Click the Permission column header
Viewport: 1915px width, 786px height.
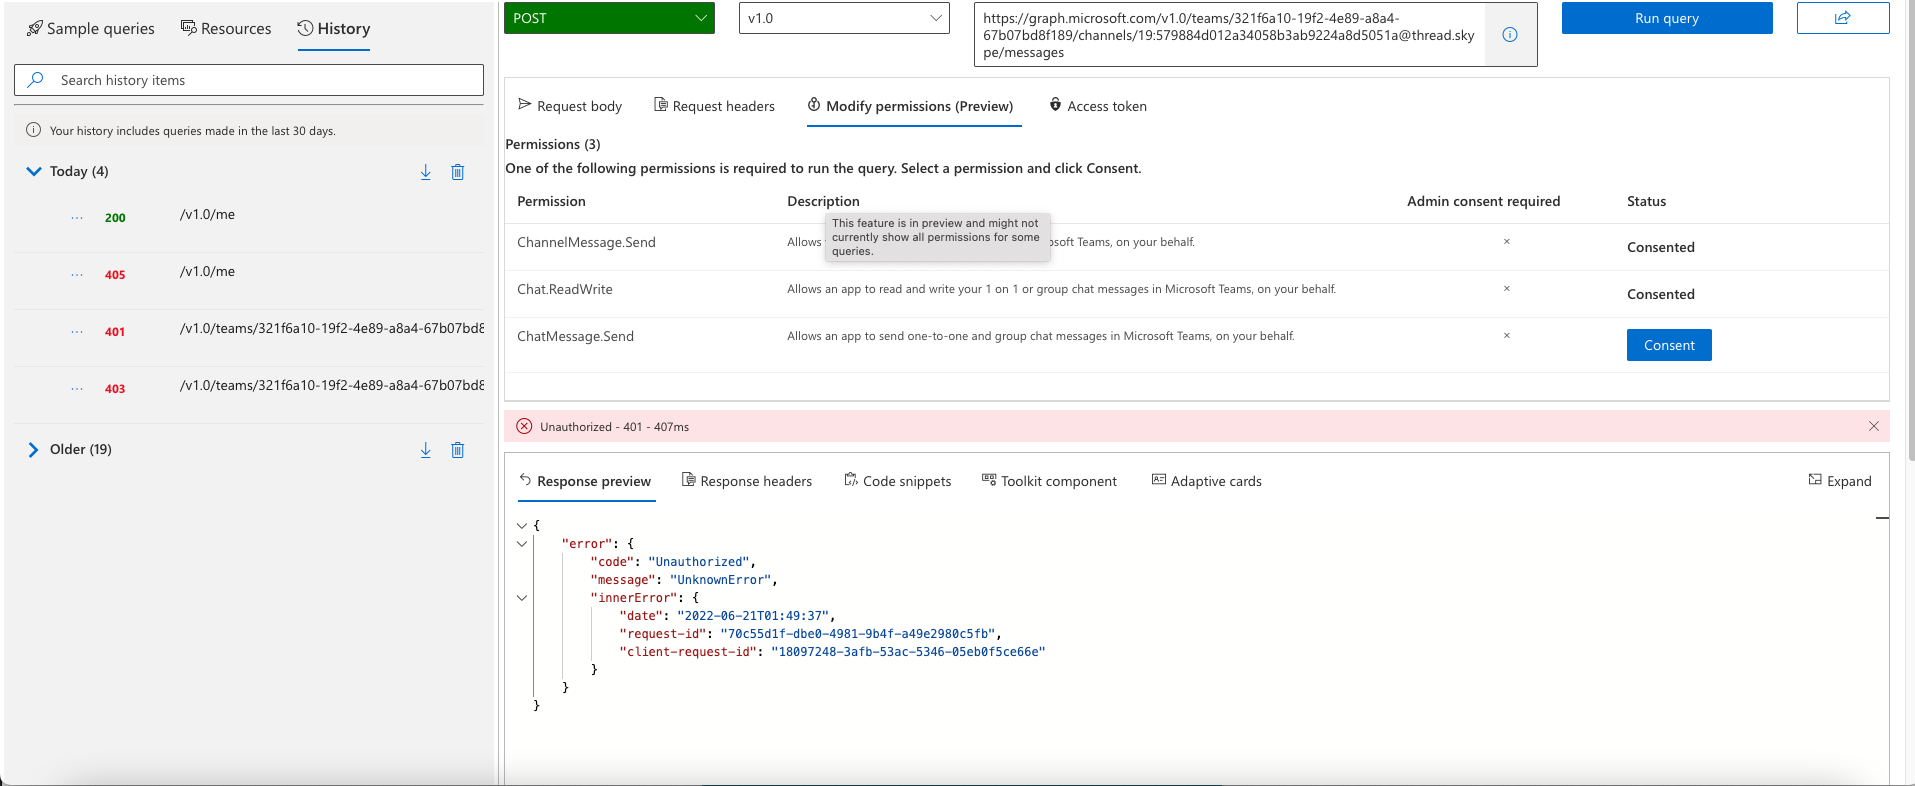coord(551,201)
